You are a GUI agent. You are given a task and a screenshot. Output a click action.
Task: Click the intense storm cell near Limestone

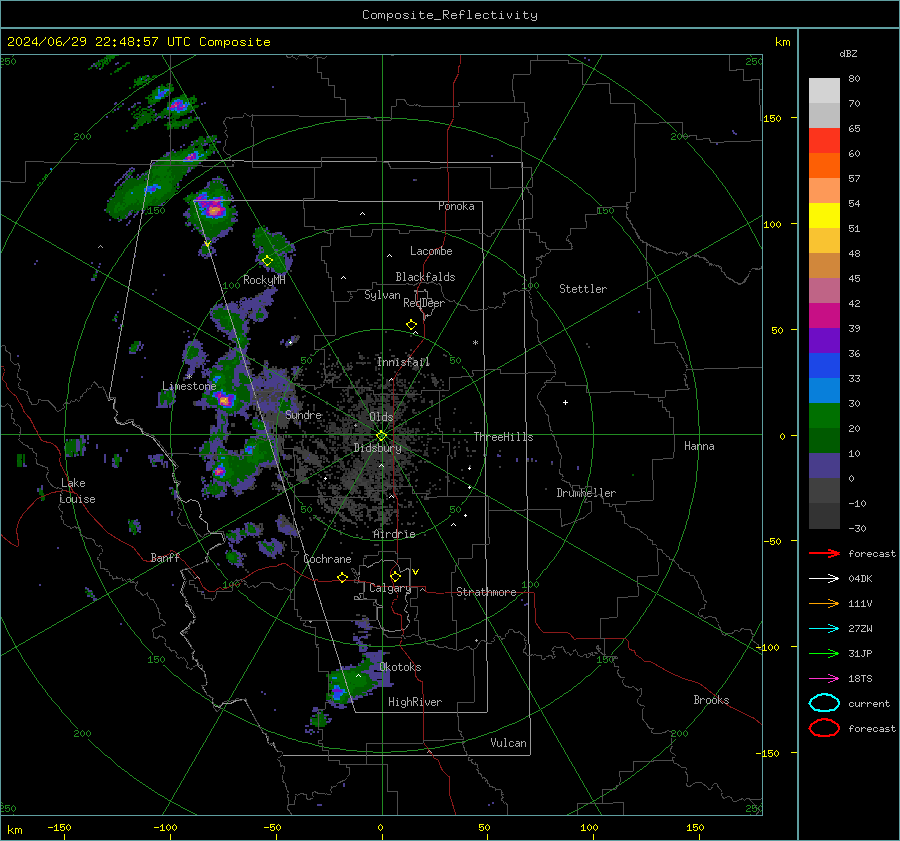[x=224, y=400]
